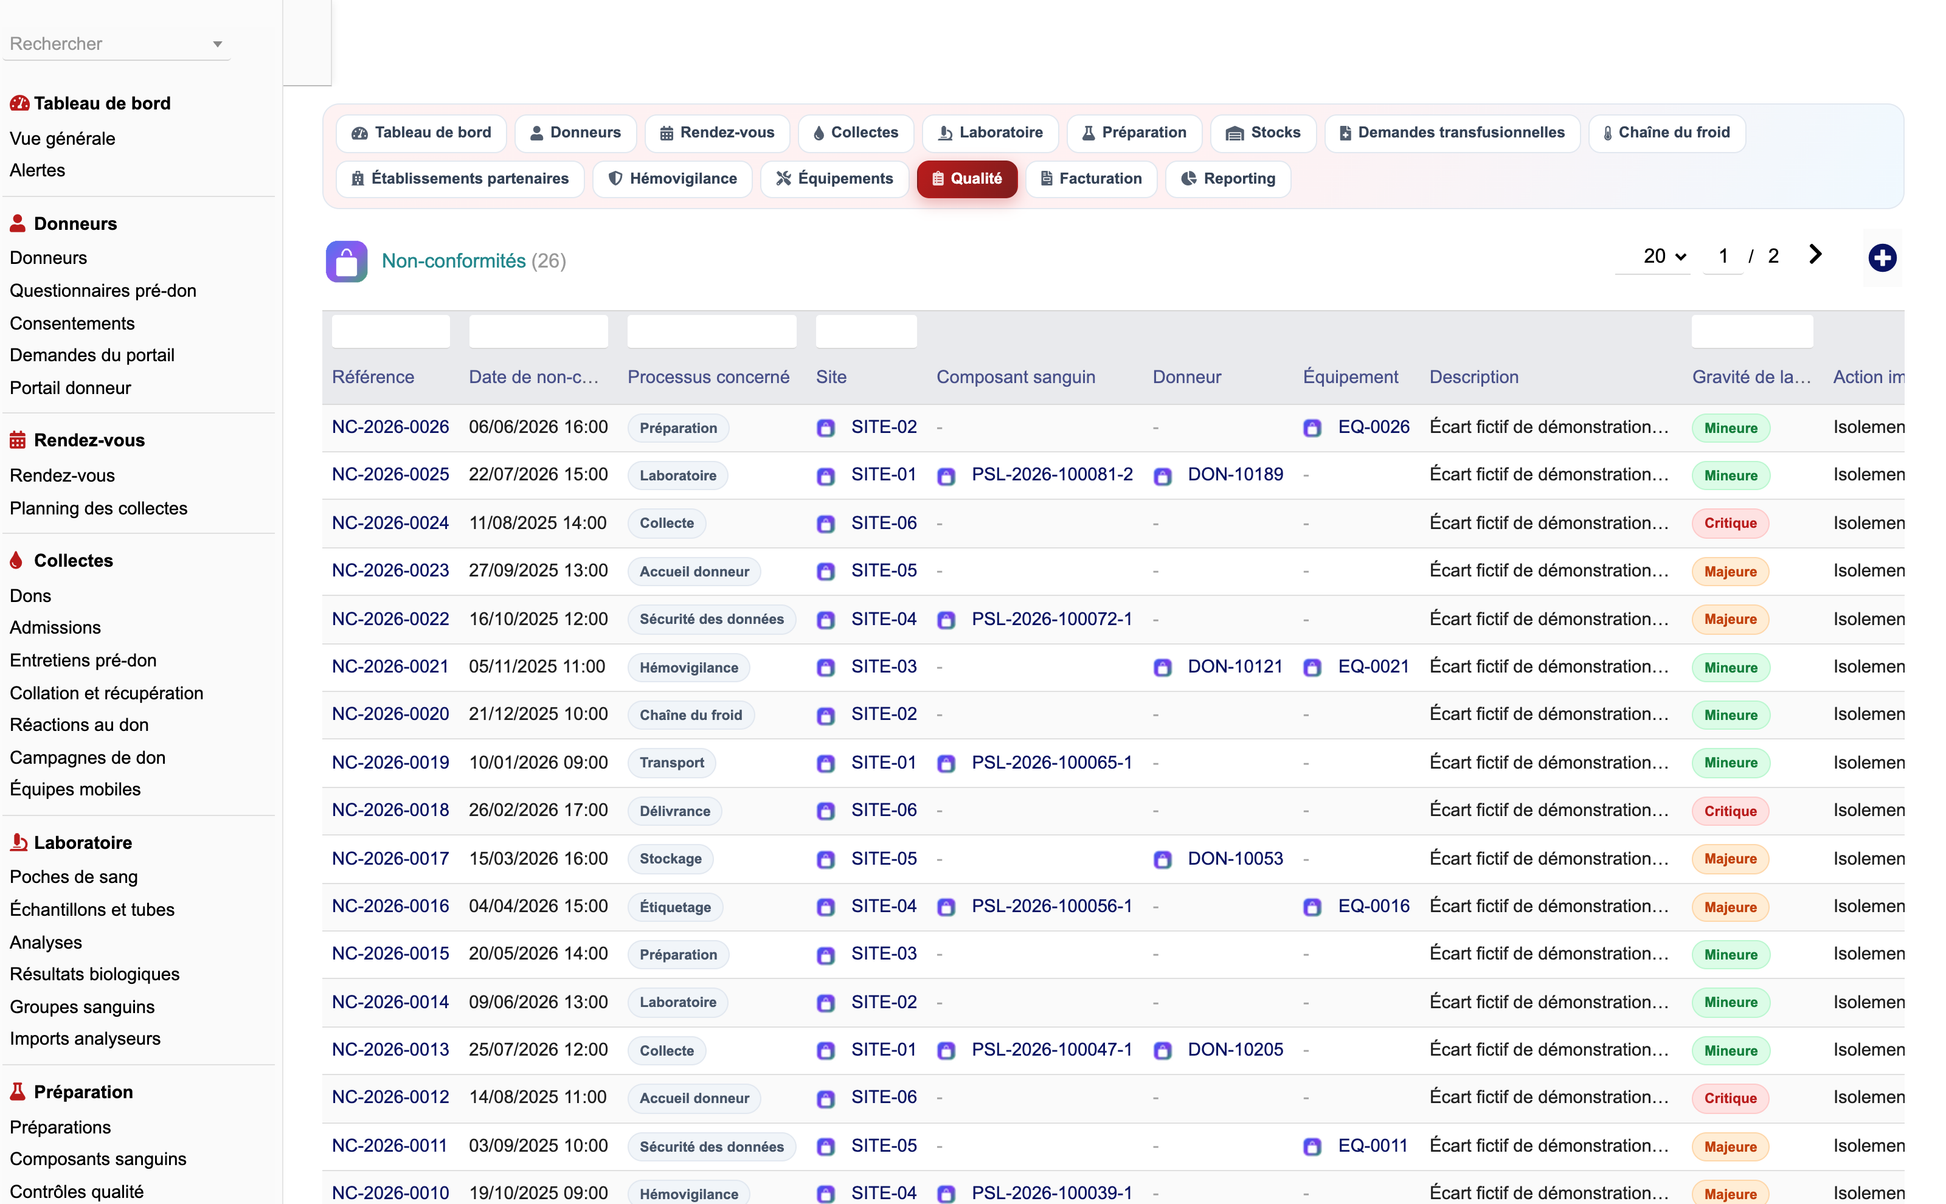
Task: Open the page size 20 dropdown
Action: [x=1664, y=256]
